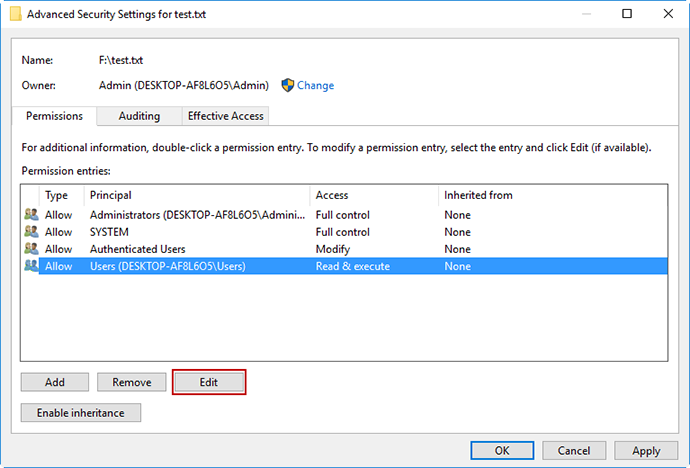Edit the selected permission entry
This screenshot has width=690, height=468.
click(x=209, y=382)
